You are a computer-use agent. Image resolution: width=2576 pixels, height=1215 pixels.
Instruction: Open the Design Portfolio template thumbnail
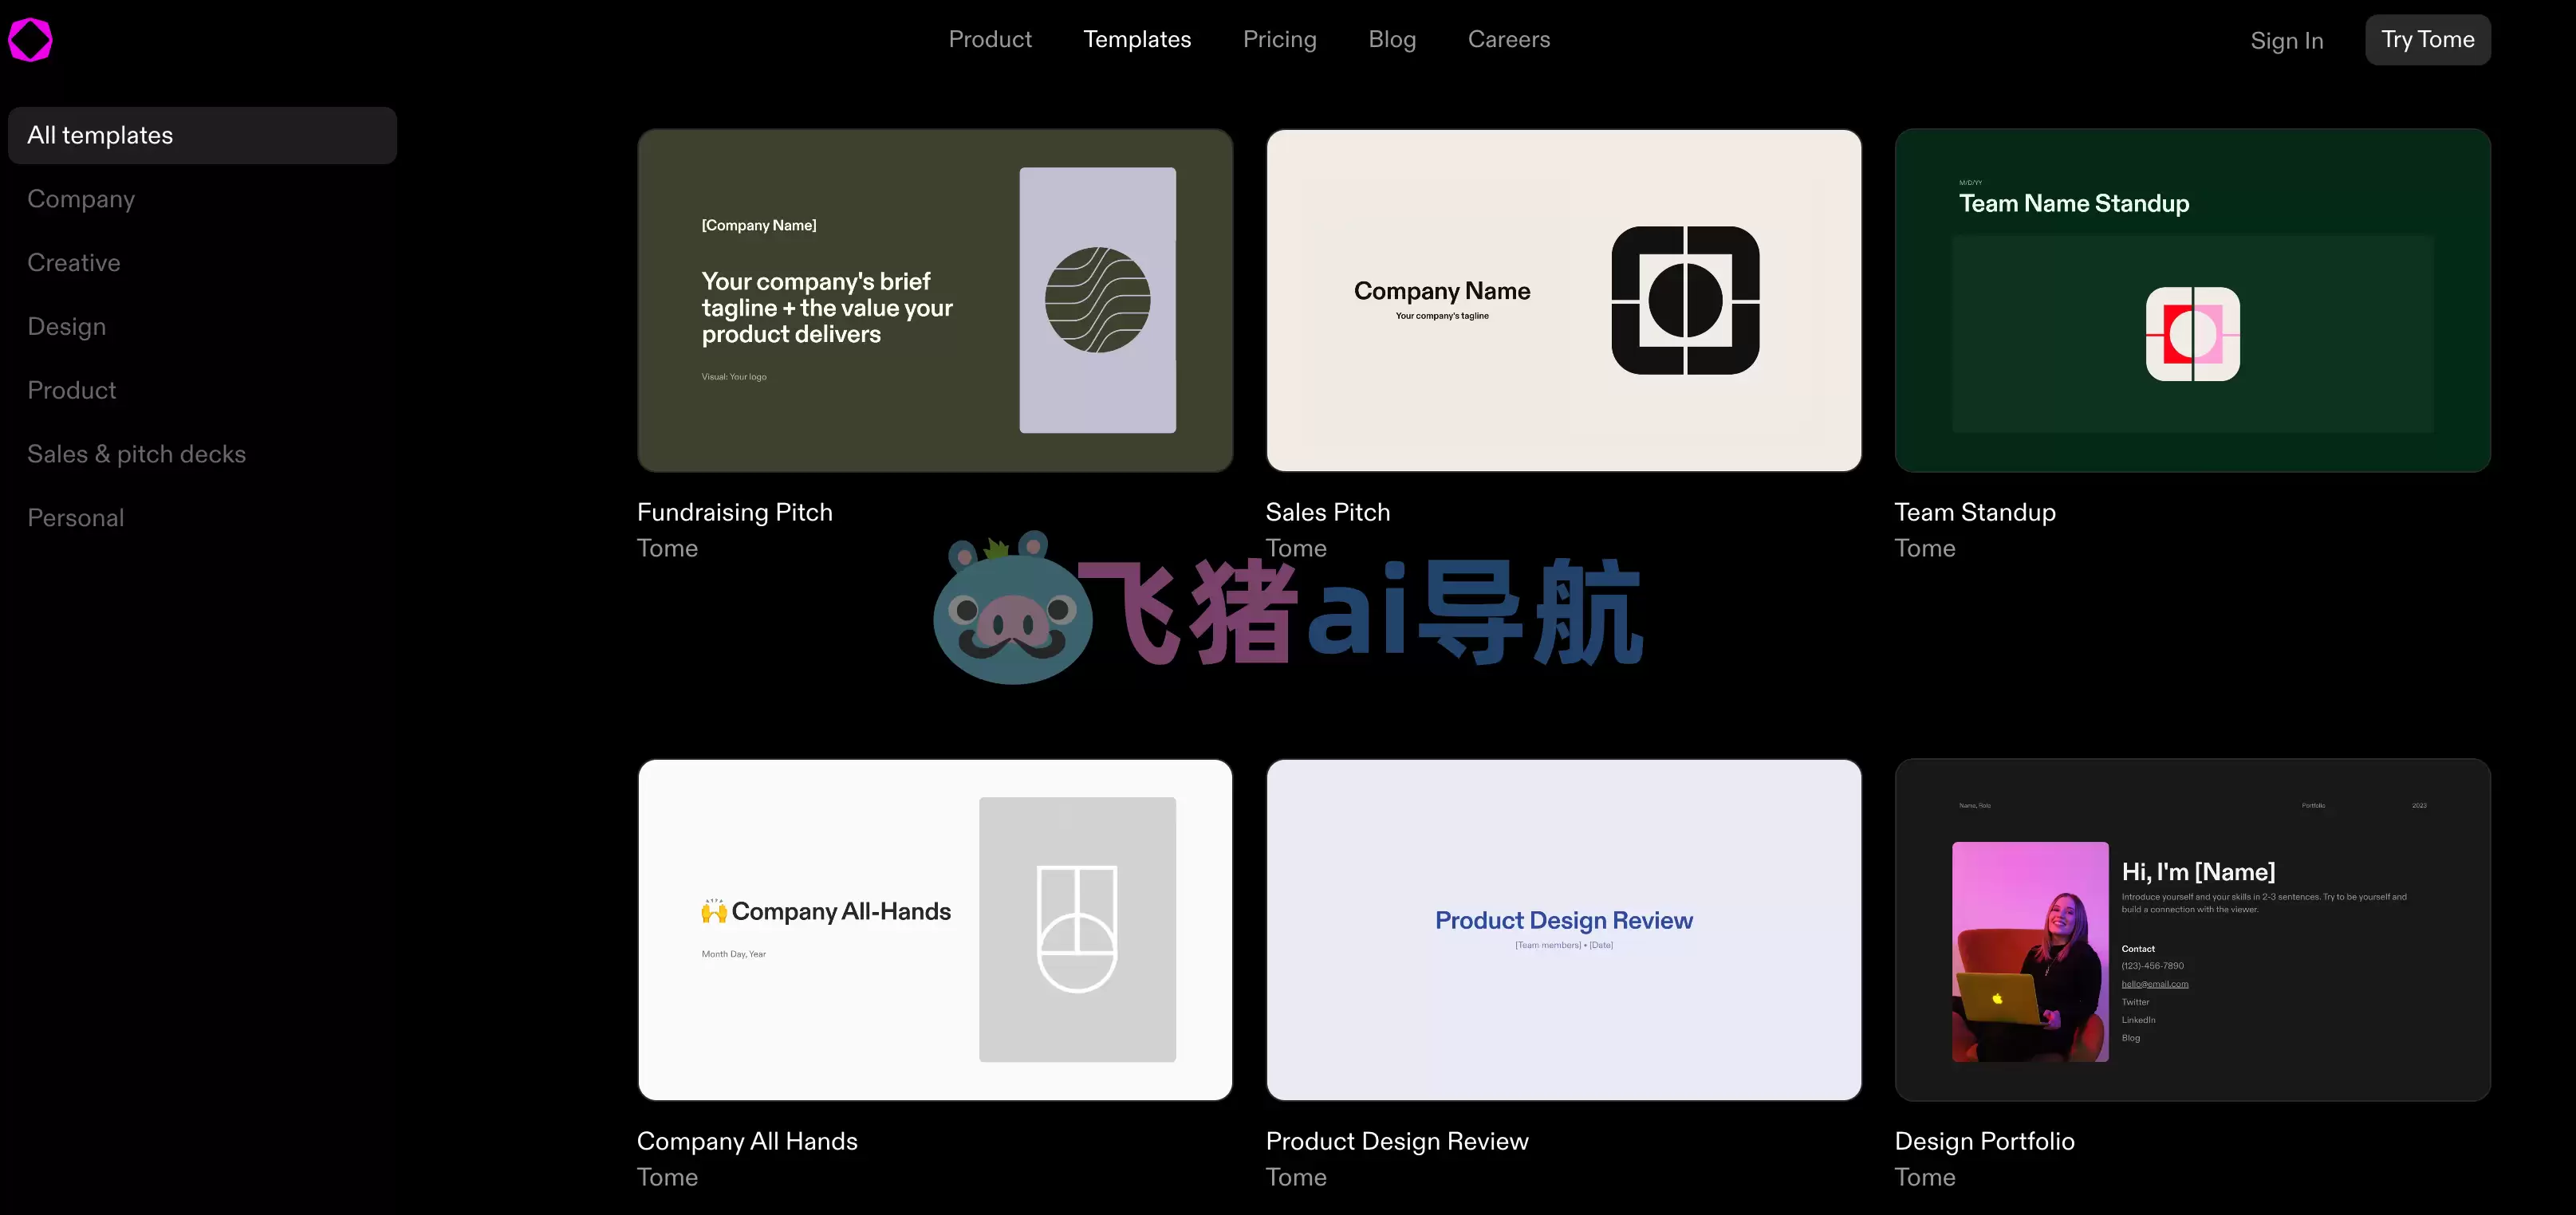(2192, 929)
